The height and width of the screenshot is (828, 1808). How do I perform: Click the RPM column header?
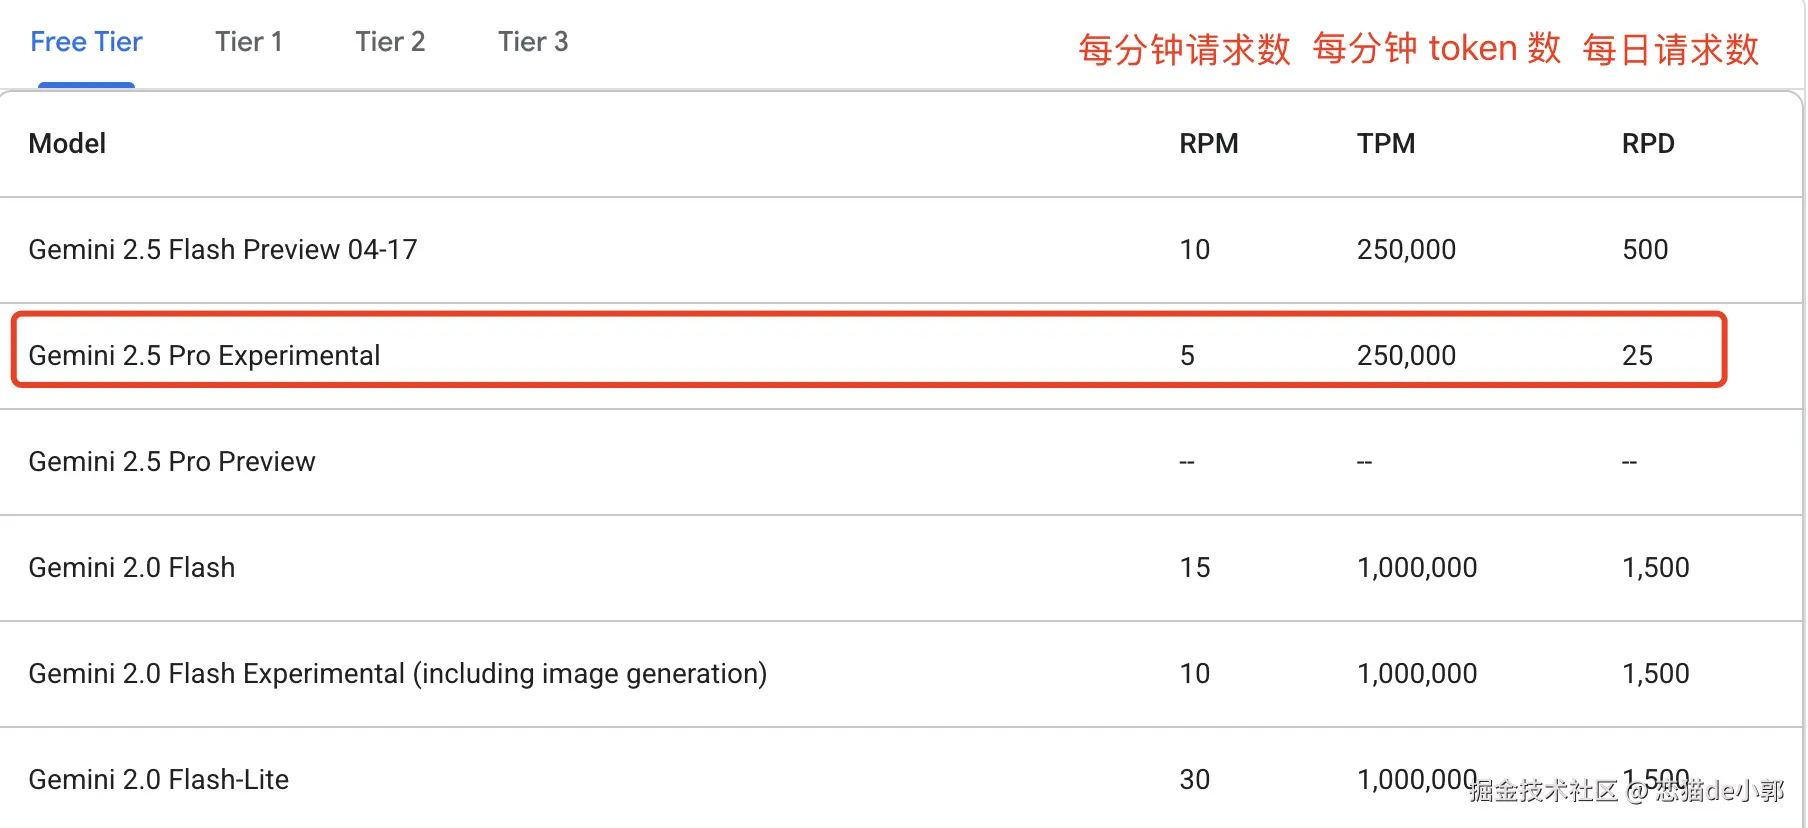pyautogui.click(x=1208, y=144)
